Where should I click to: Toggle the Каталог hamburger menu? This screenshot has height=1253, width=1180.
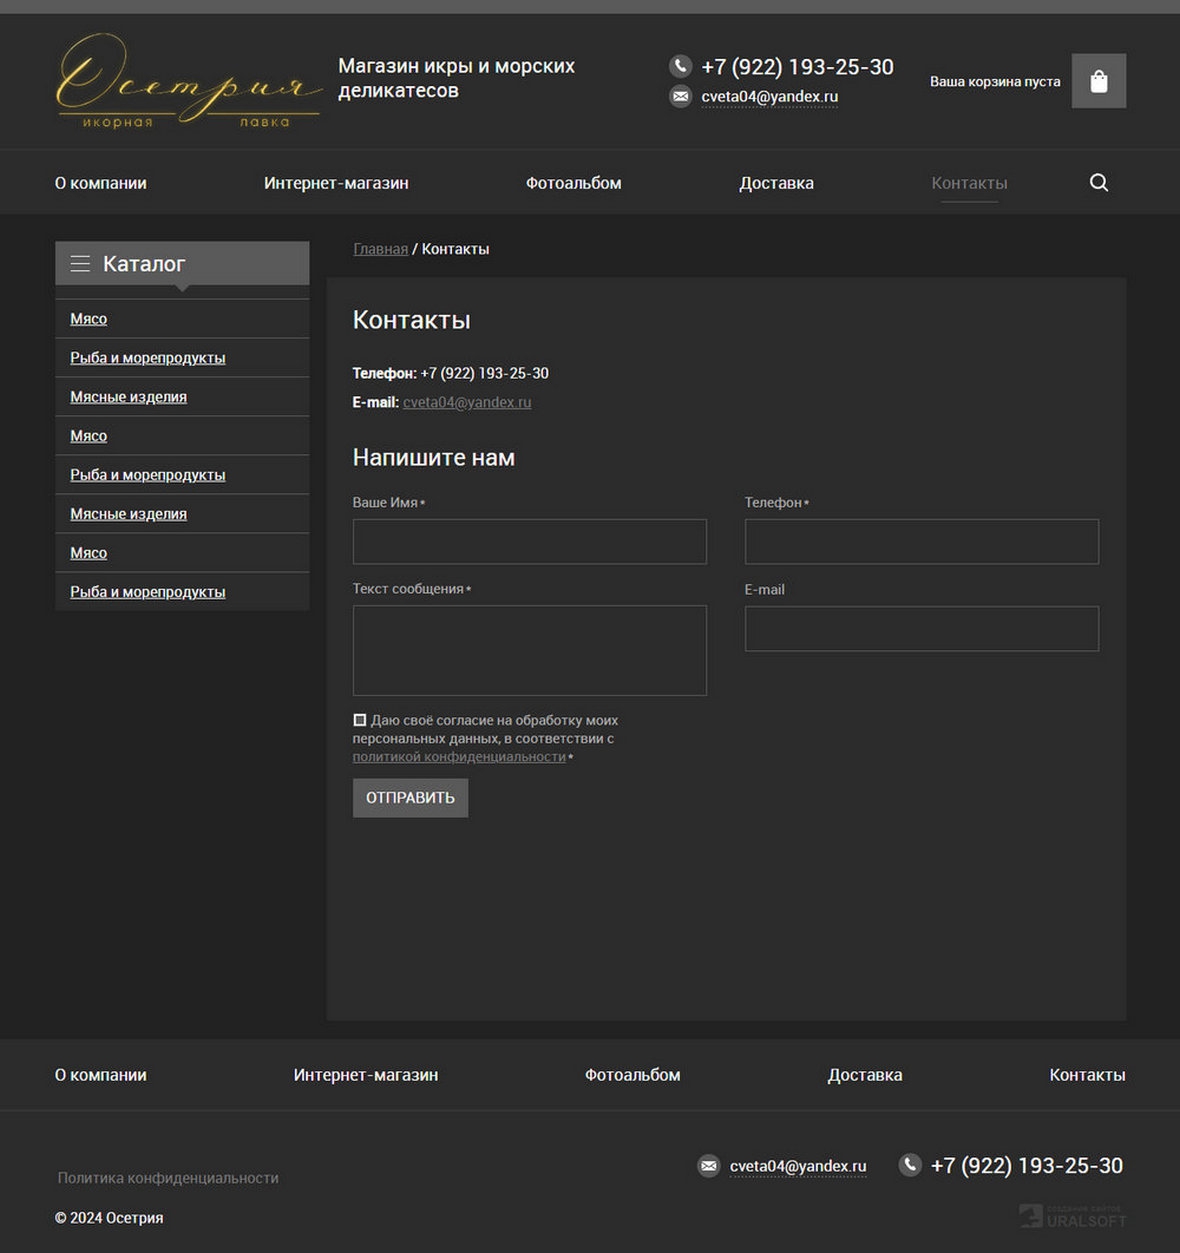(80, 264)
